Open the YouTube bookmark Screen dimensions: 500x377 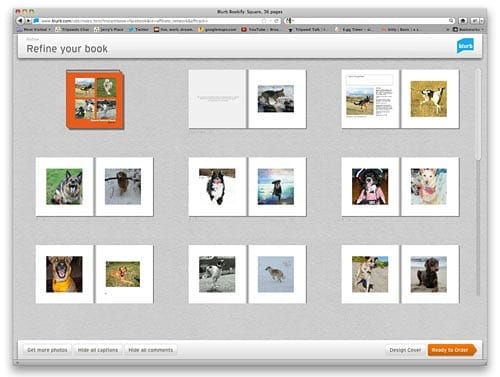(x=260, y=29)
